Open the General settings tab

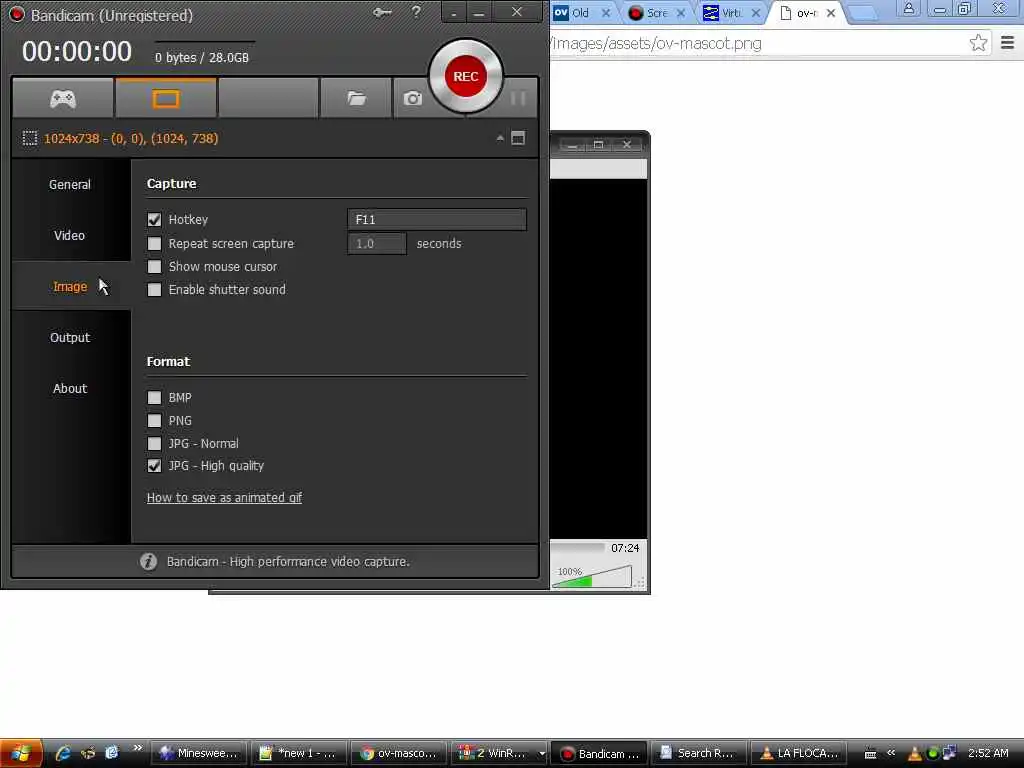[x=70, y=185]
